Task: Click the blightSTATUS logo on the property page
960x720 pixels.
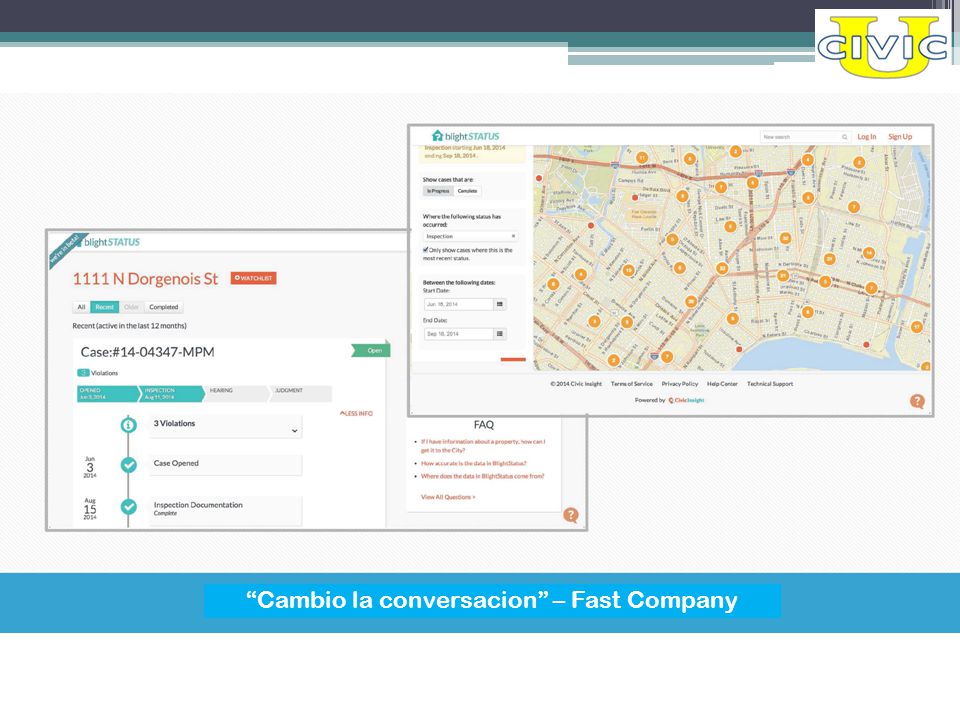Action: point(111,242)
